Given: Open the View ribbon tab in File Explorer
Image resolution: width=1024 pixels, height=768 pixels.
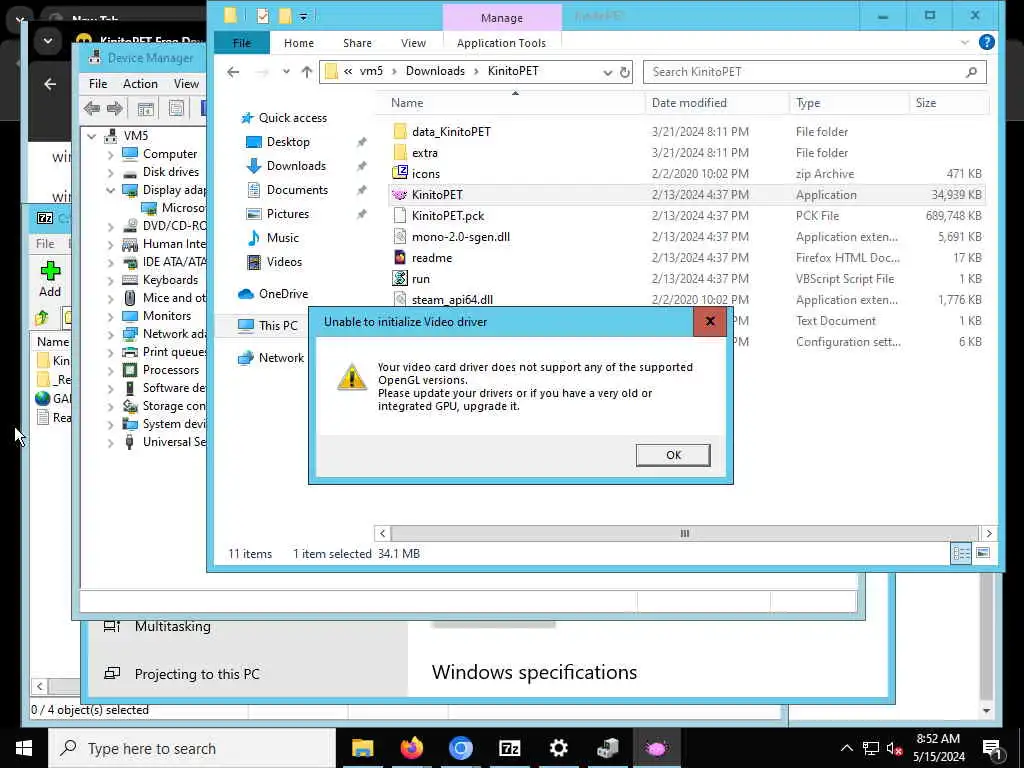Looking at the screenshot, I should pyautogui.click(x=413, y=43).
